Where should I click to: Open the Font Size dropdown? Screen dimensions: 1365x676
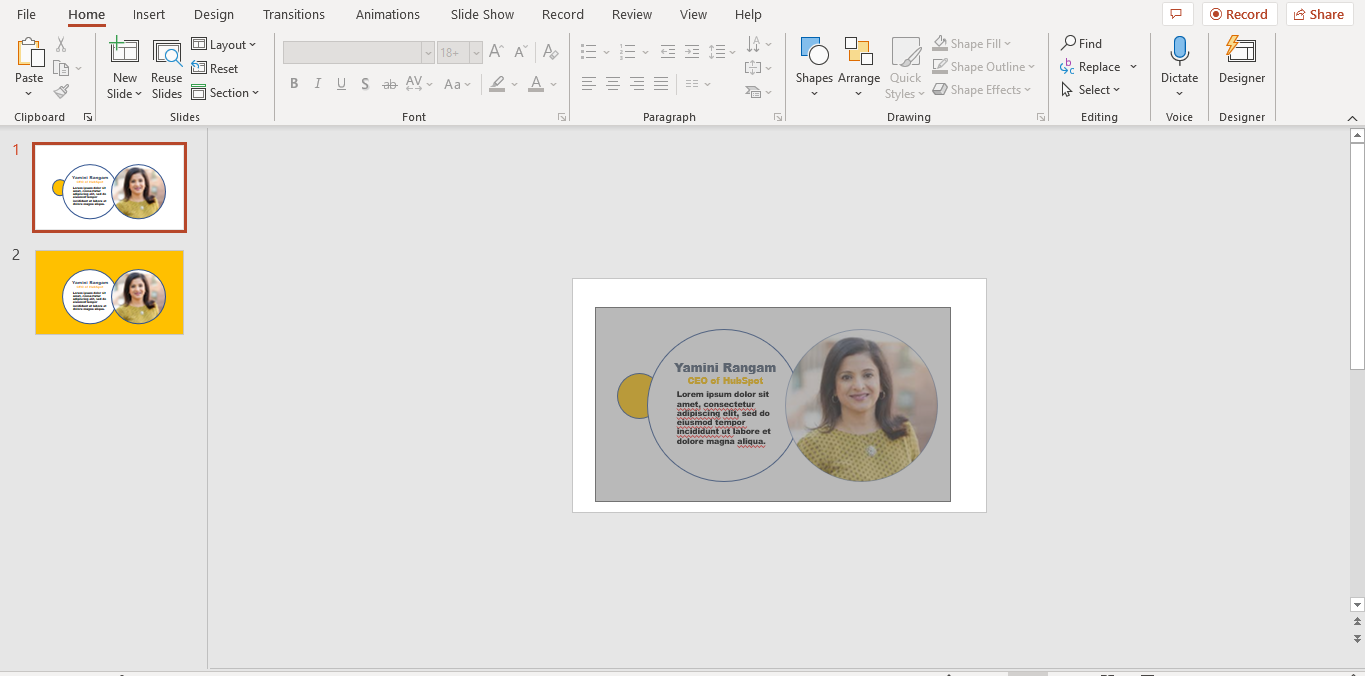[475, 52]
